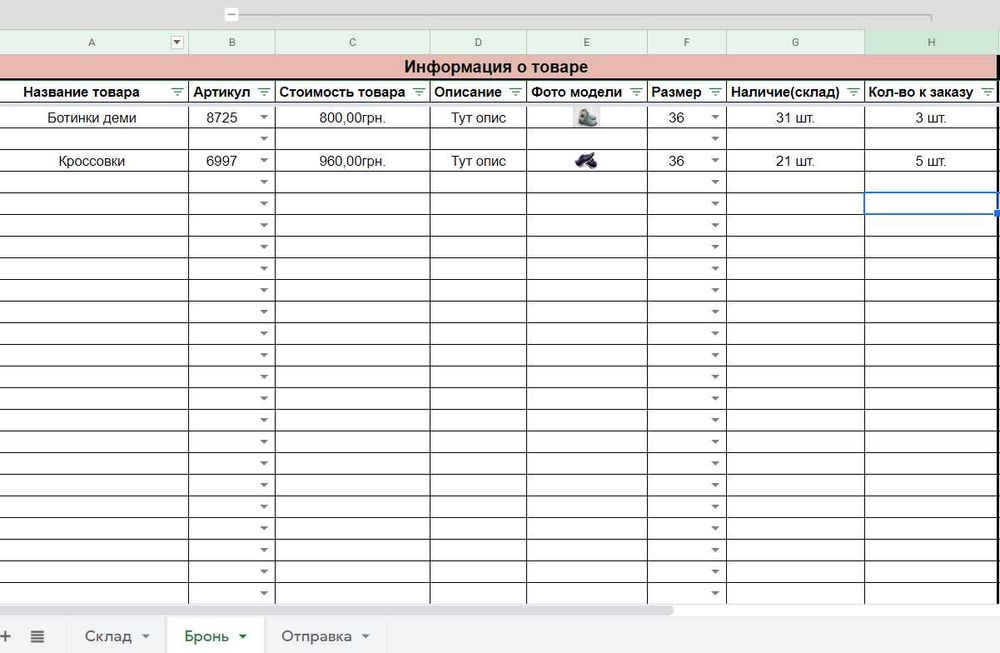Select the stock cell 31 шт.
Screen dimensions: 1000x653
click(795, 117)
